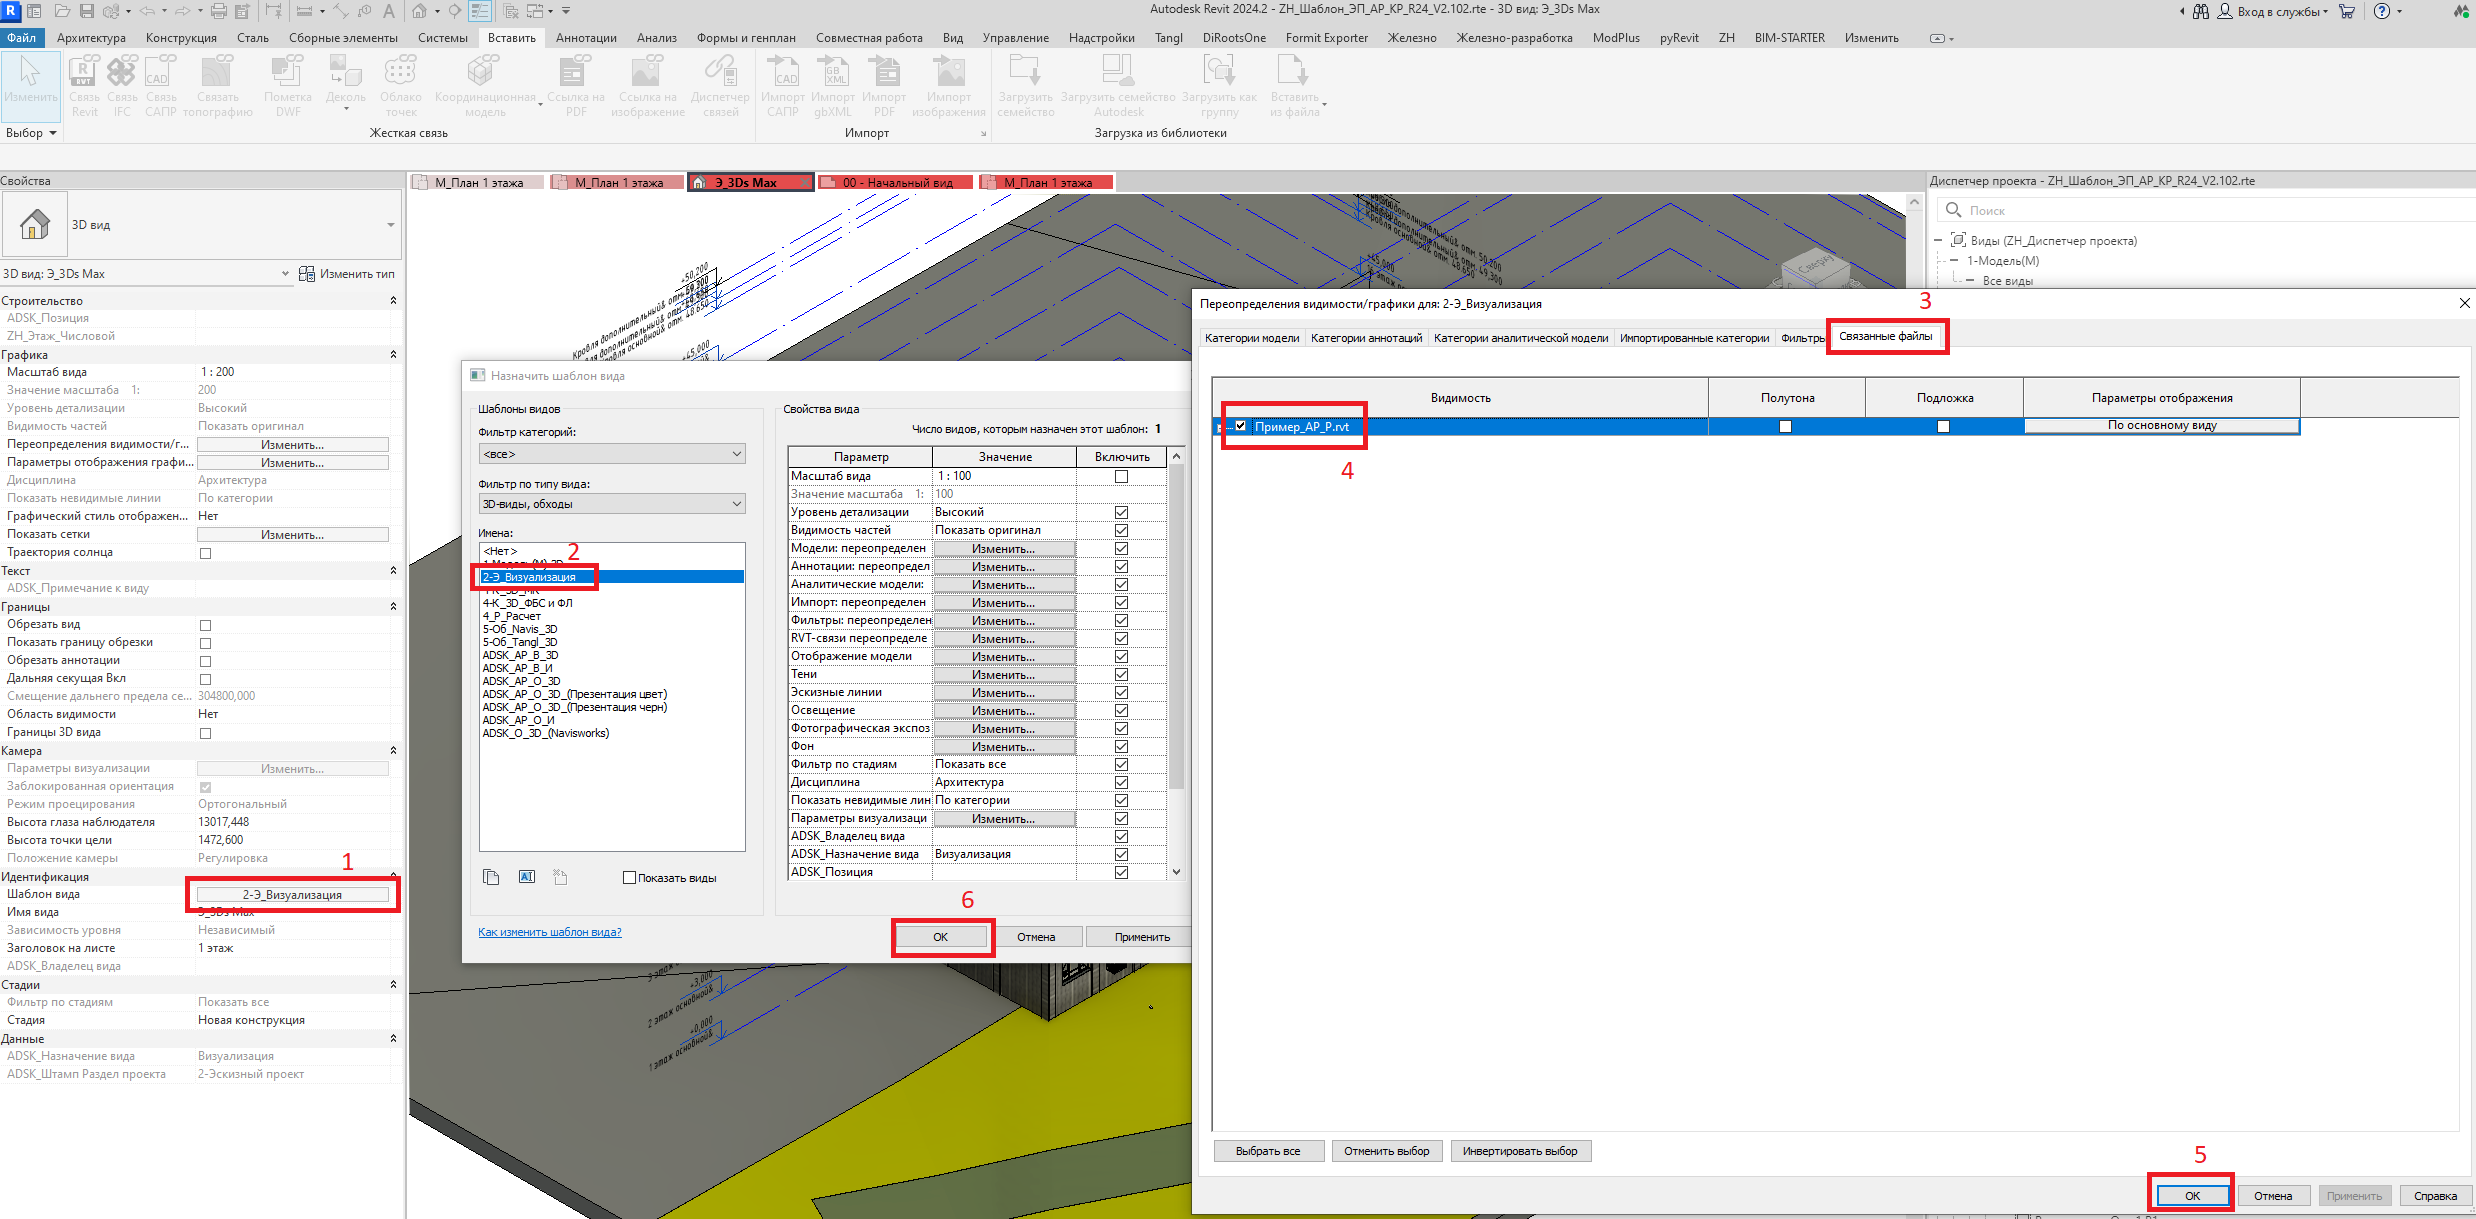Toggle visibility checkbox for Пример_АР_Р.rvt
2476x1219 pixels.
(1241, 426)
